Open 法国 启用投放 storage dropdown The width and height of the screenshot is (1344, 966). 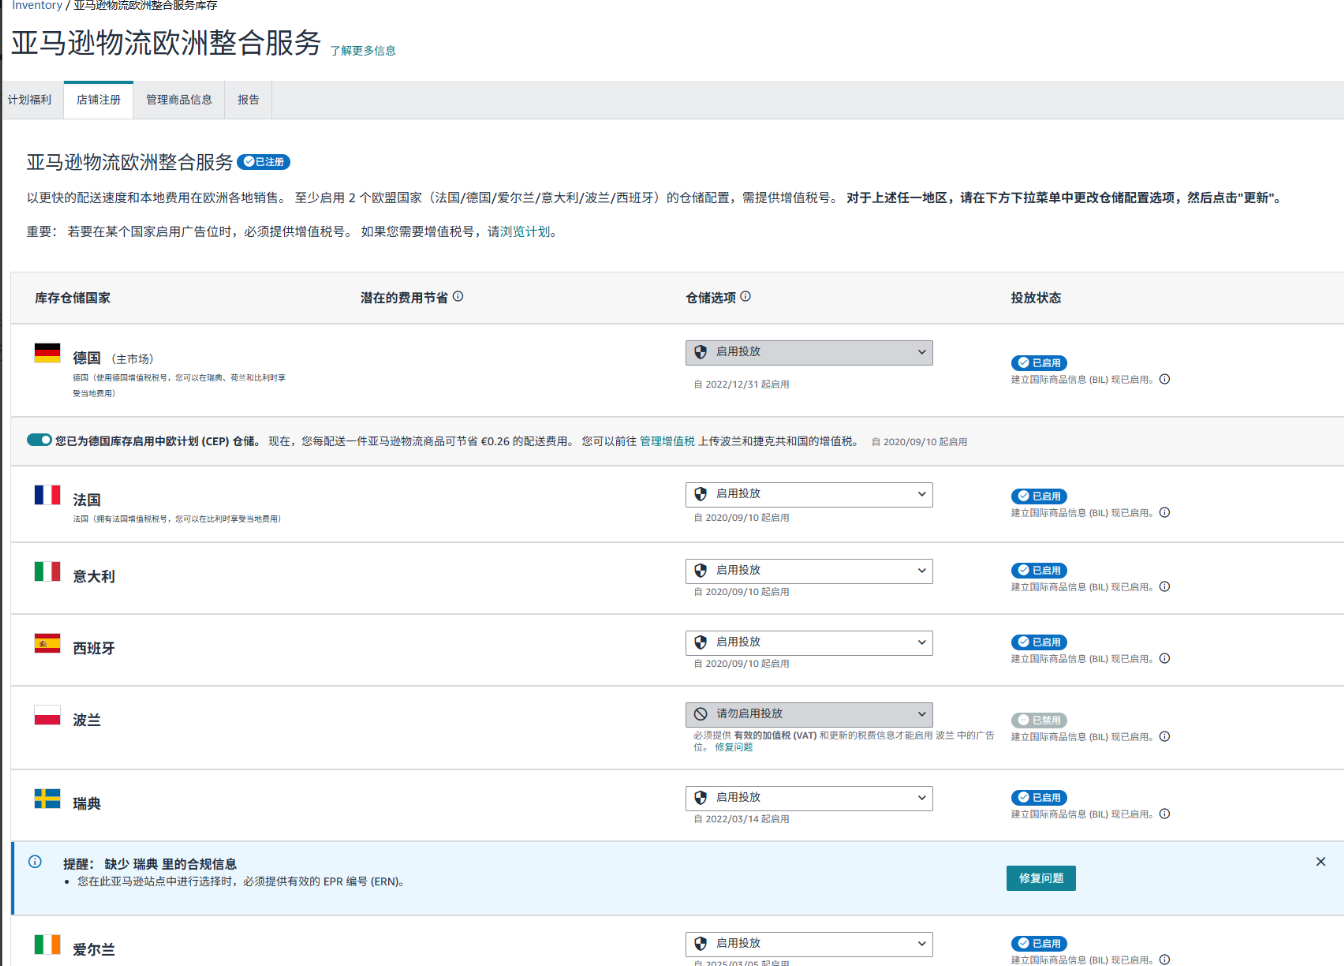tap(809, 494)
